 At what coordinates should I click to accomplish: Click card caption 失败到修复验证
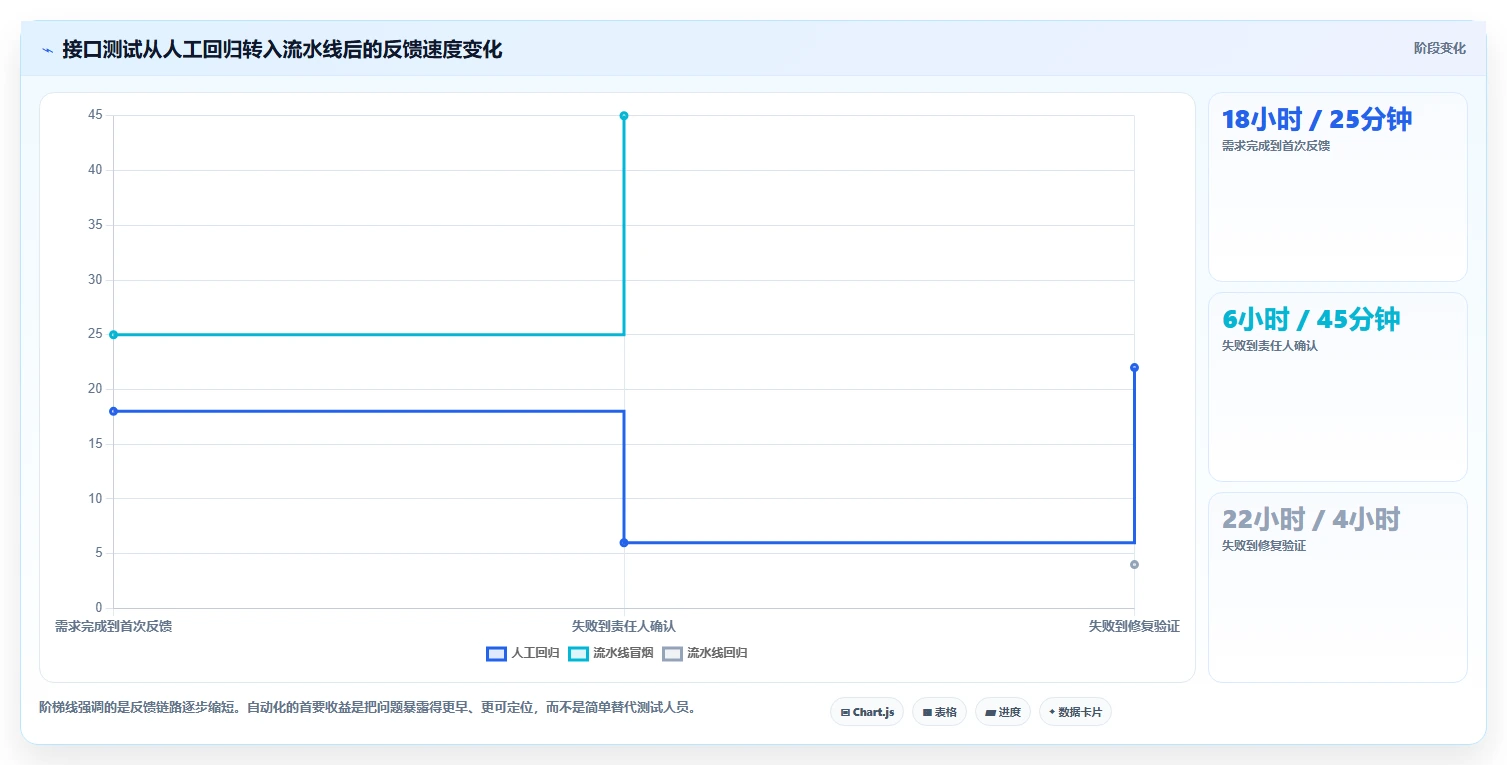pyautogui.click(x=1264, y=545)
